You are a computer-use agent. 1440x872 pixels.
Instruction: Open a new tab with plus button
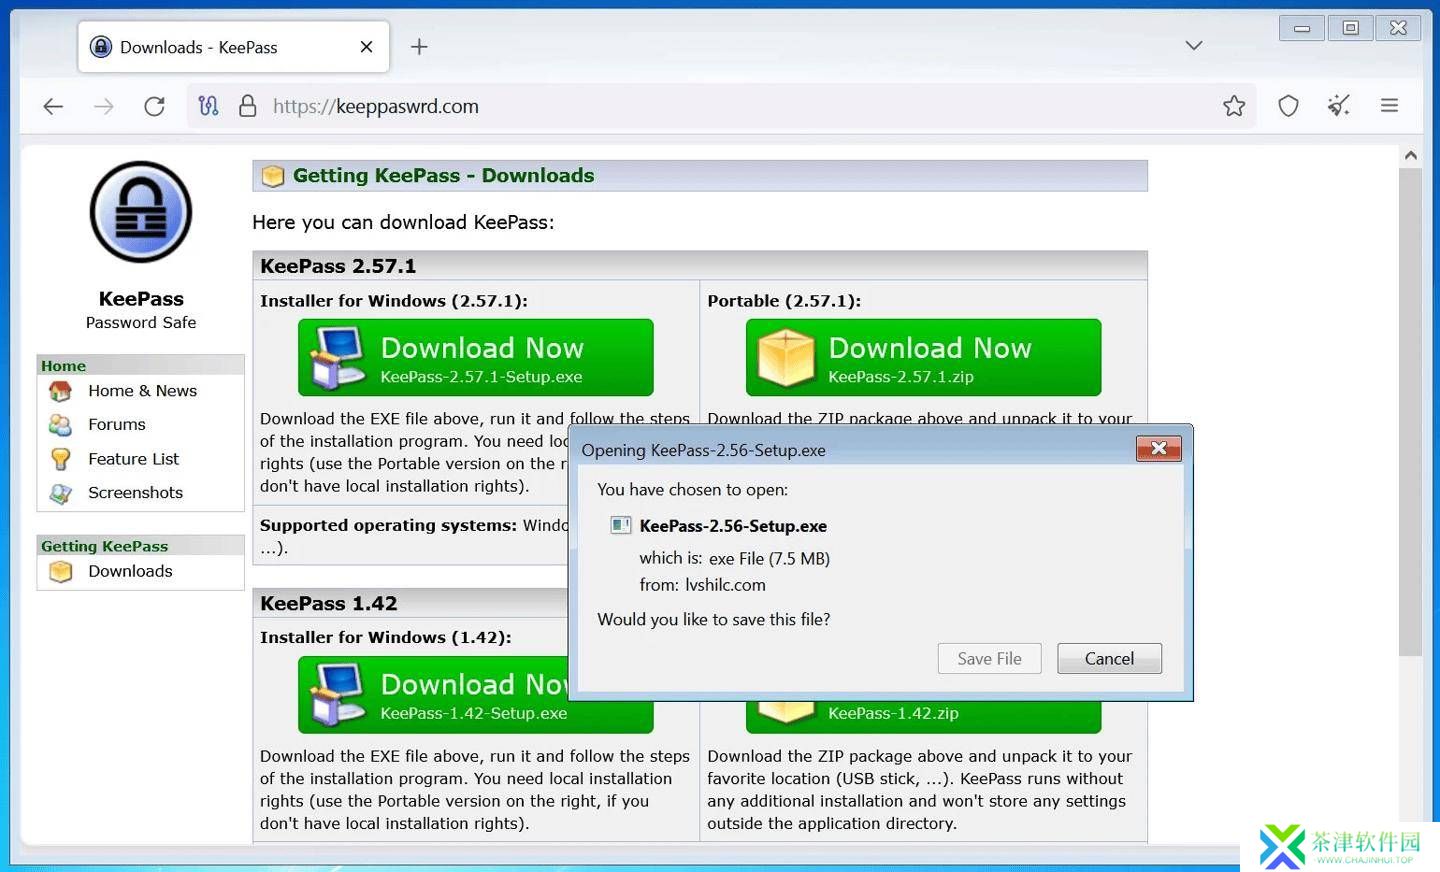419,47
